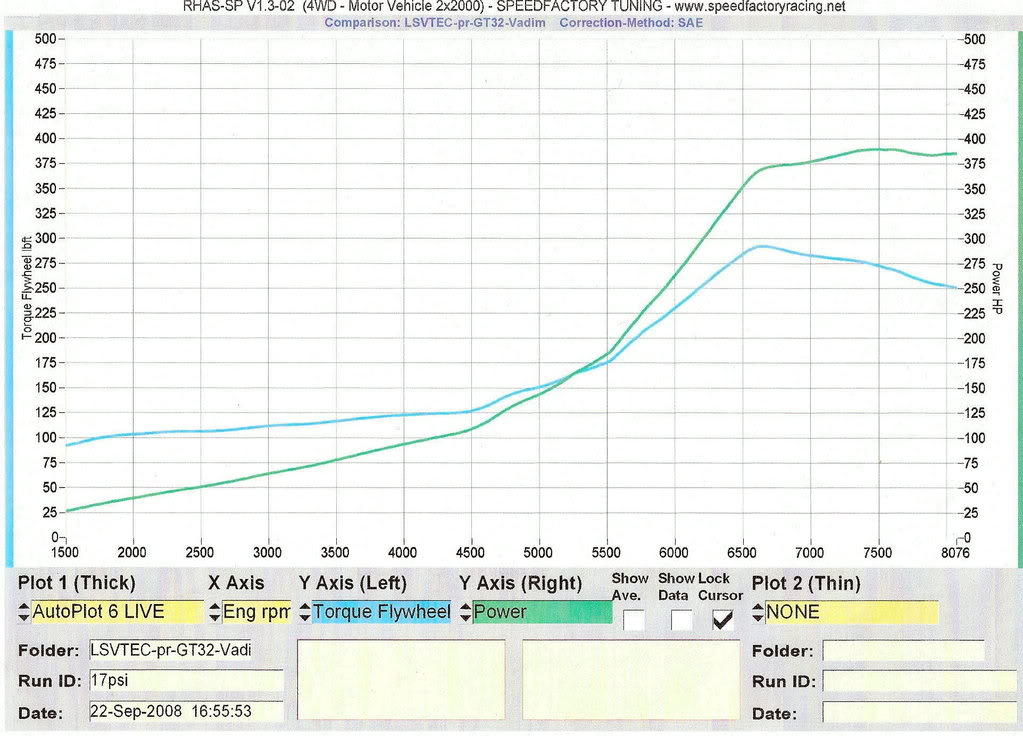Click the 300 value on left torque axis
Image resolution: width=1023 pixels, height=736 pixels.
[x=46, y=238]
